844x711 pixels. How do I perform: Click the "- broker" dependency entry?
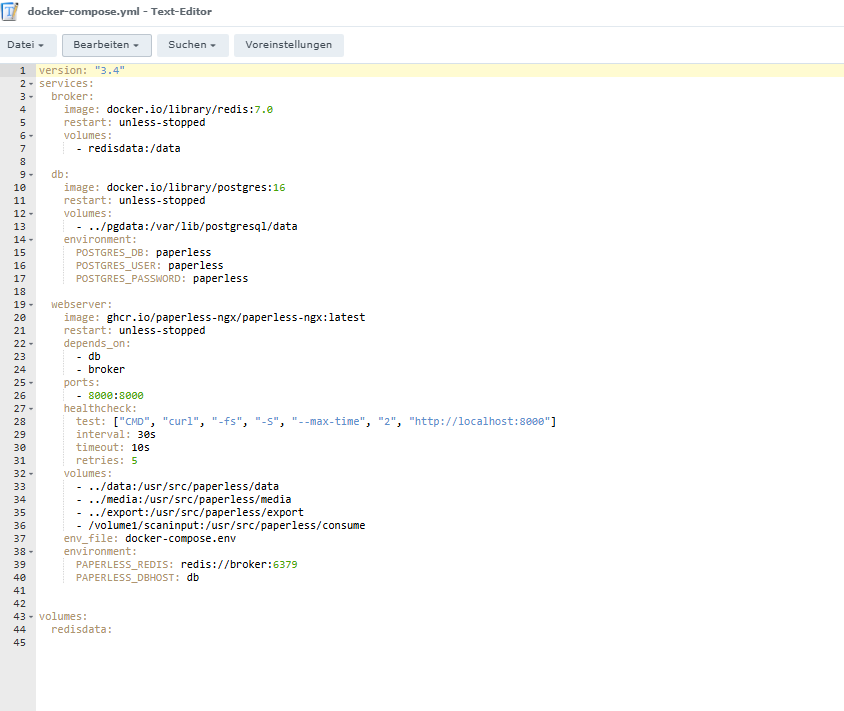[101, 370]
